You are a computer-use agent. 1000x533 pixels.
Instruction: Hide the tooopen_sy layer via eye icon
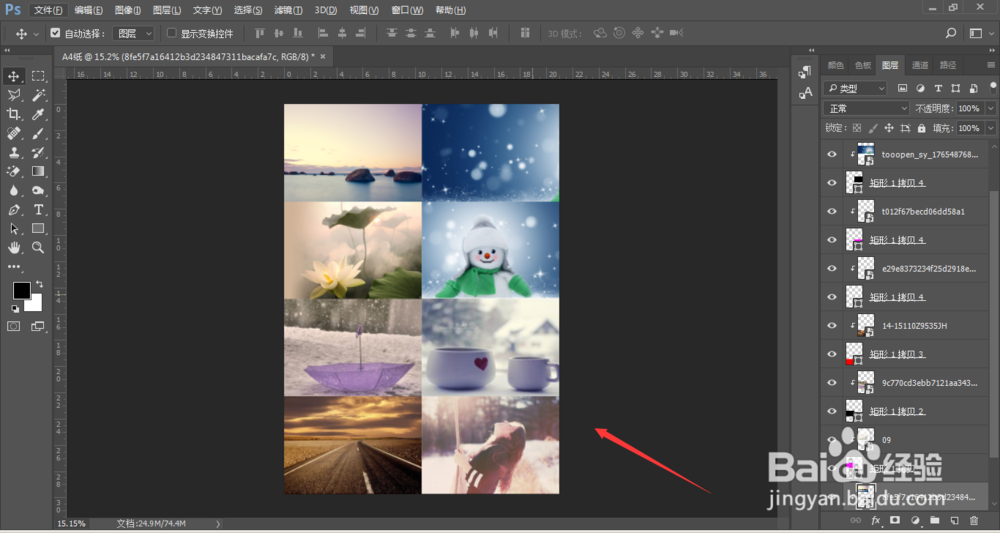[x=832, y=154]
